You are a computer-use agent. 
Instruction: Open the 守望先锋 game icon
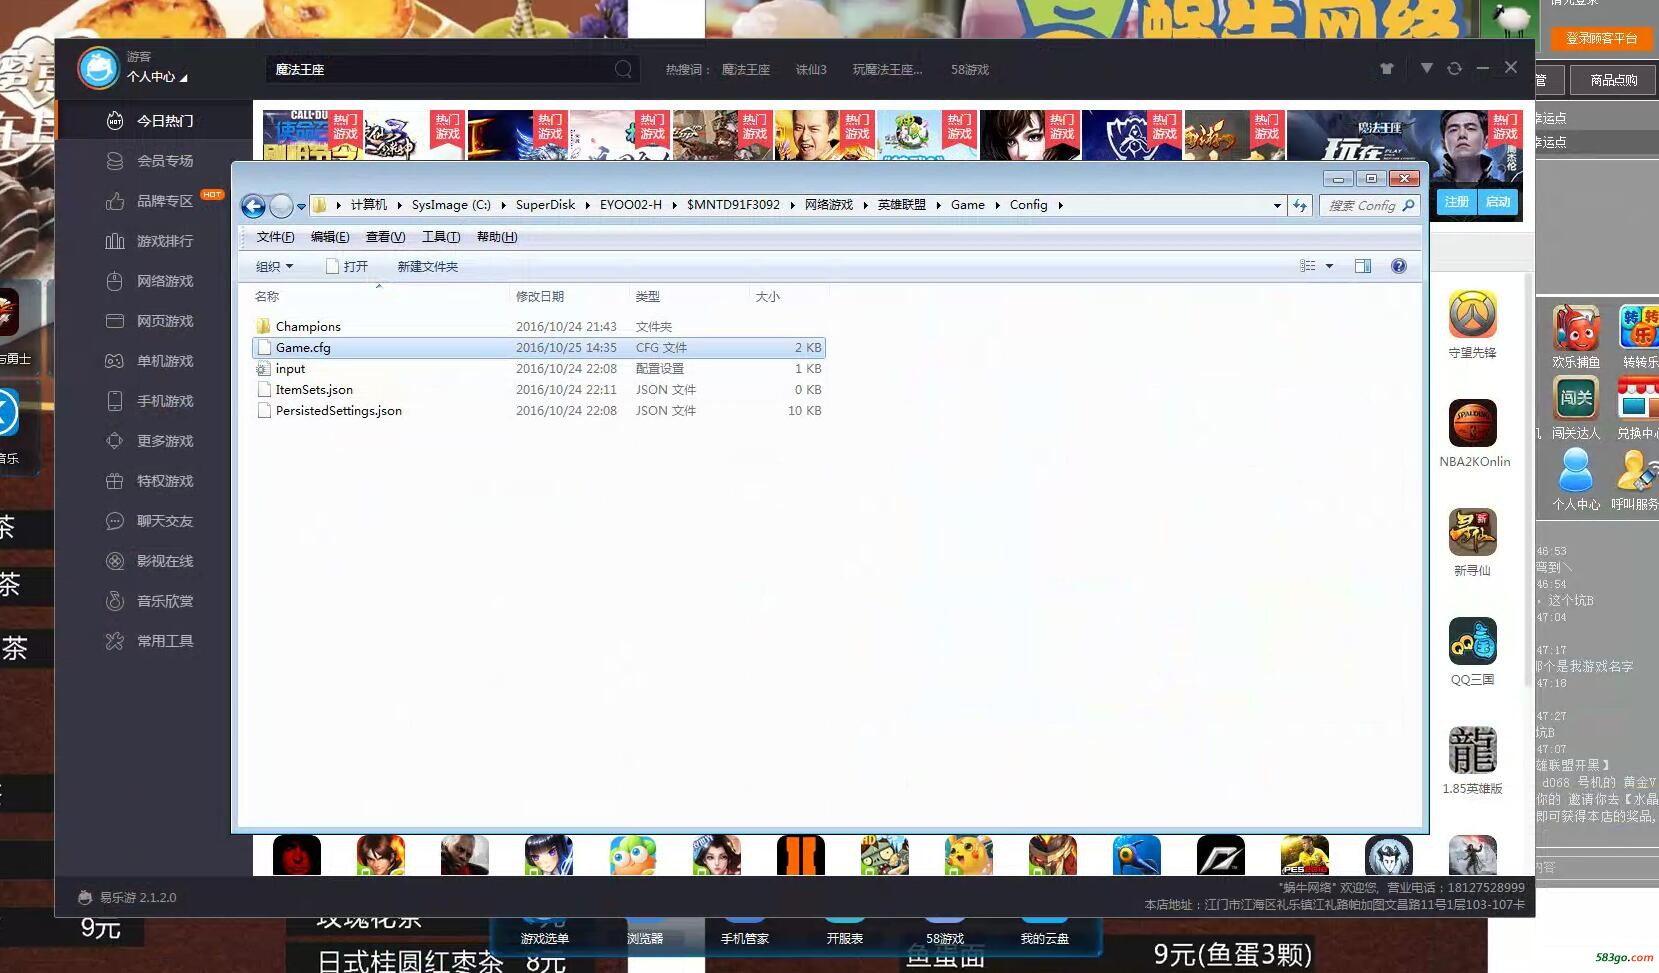point(1472,315)
